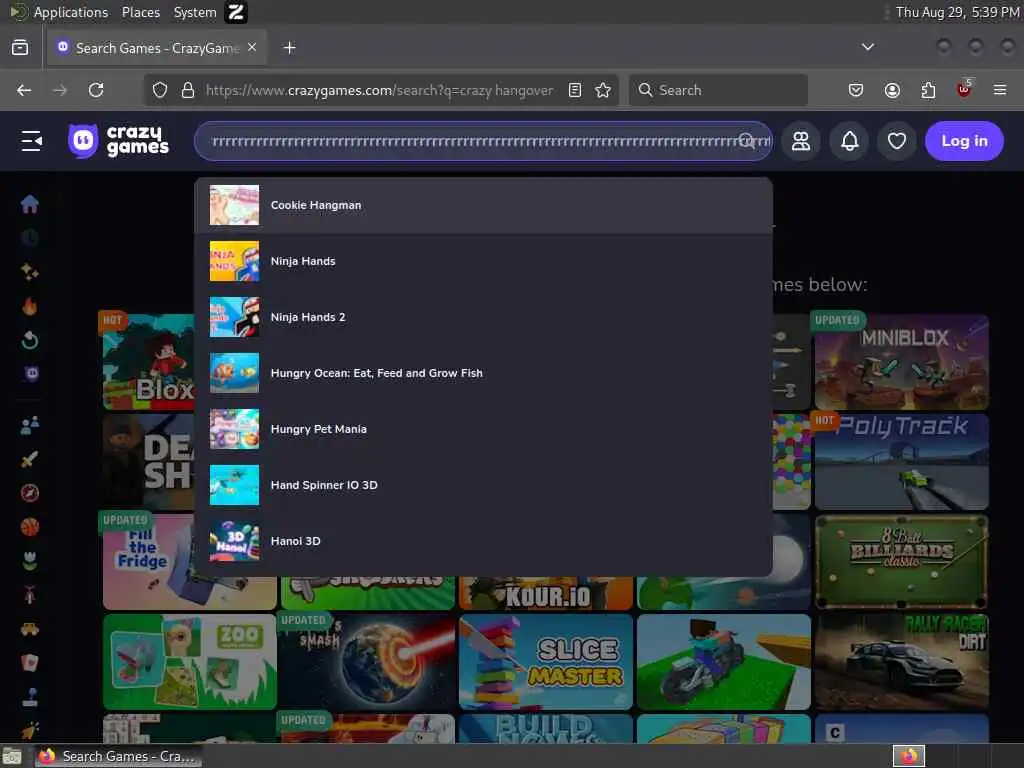This screenshot has height=768, width=1024.
Task: Open the Places menu
Action: tap(140, 12)
